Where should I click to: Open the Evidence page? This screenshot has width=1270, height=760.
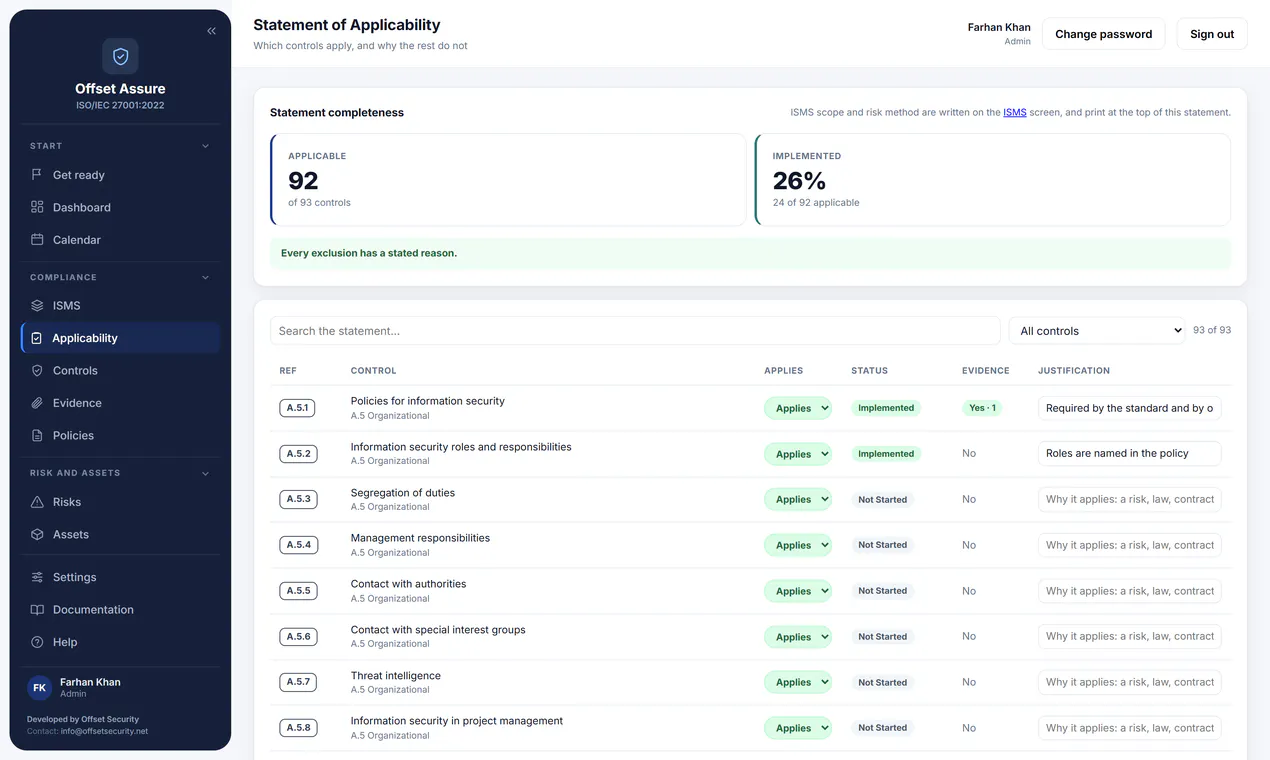click(x=120, y=403)
